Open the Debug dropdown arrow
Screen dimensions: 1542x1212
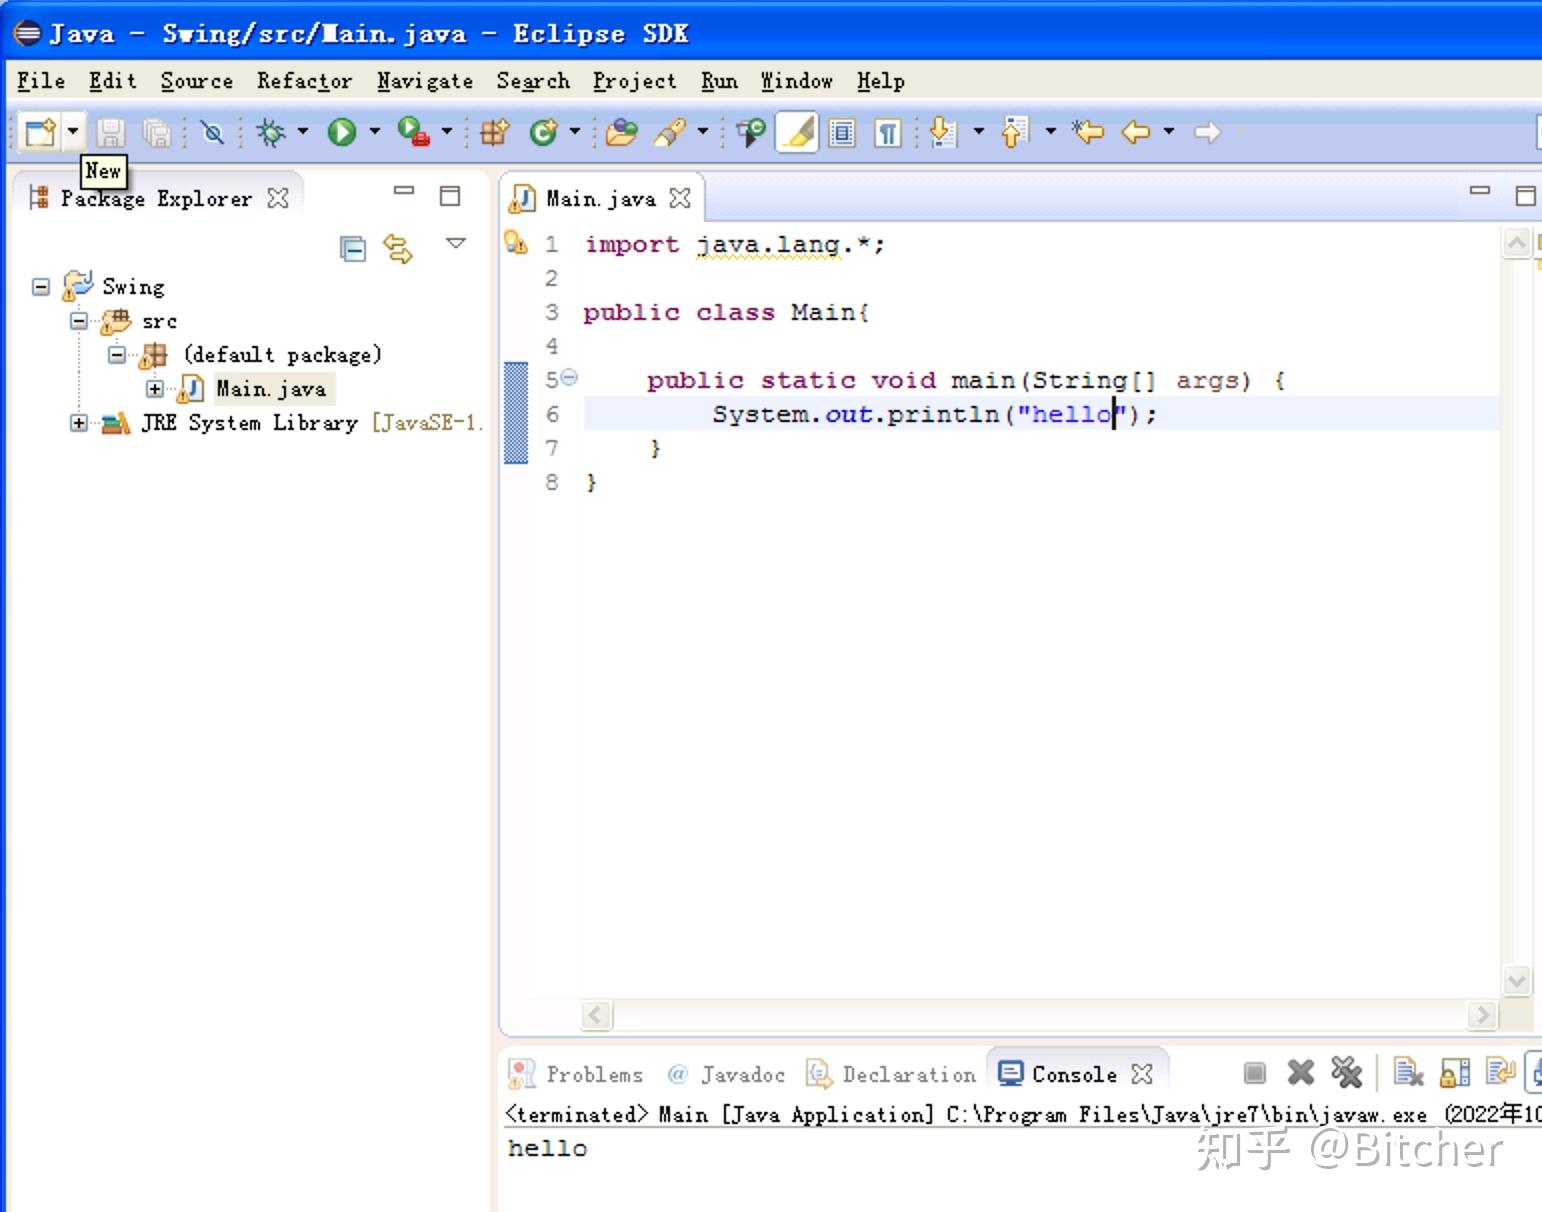coord(303,132)
